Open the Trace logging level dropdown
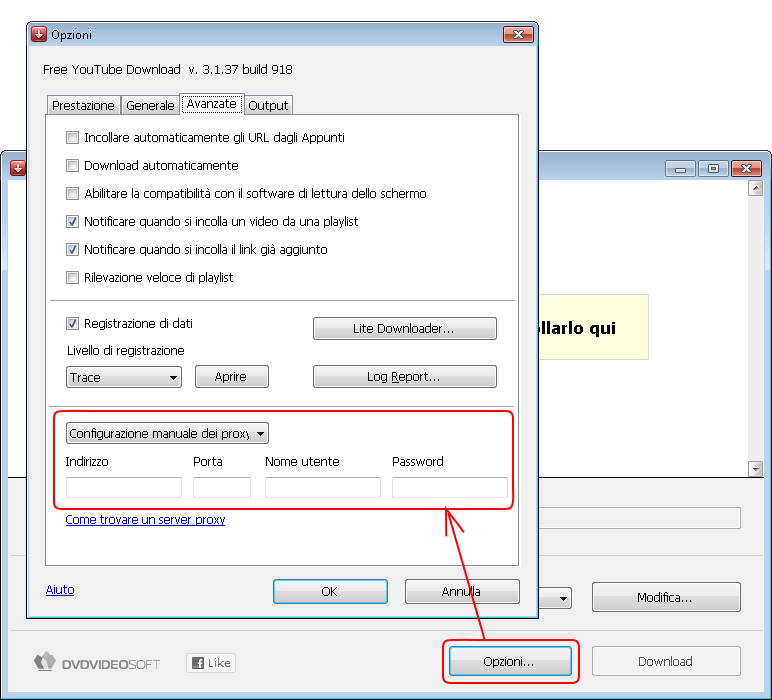Screen dimensions: 772x700 point(124,378)
